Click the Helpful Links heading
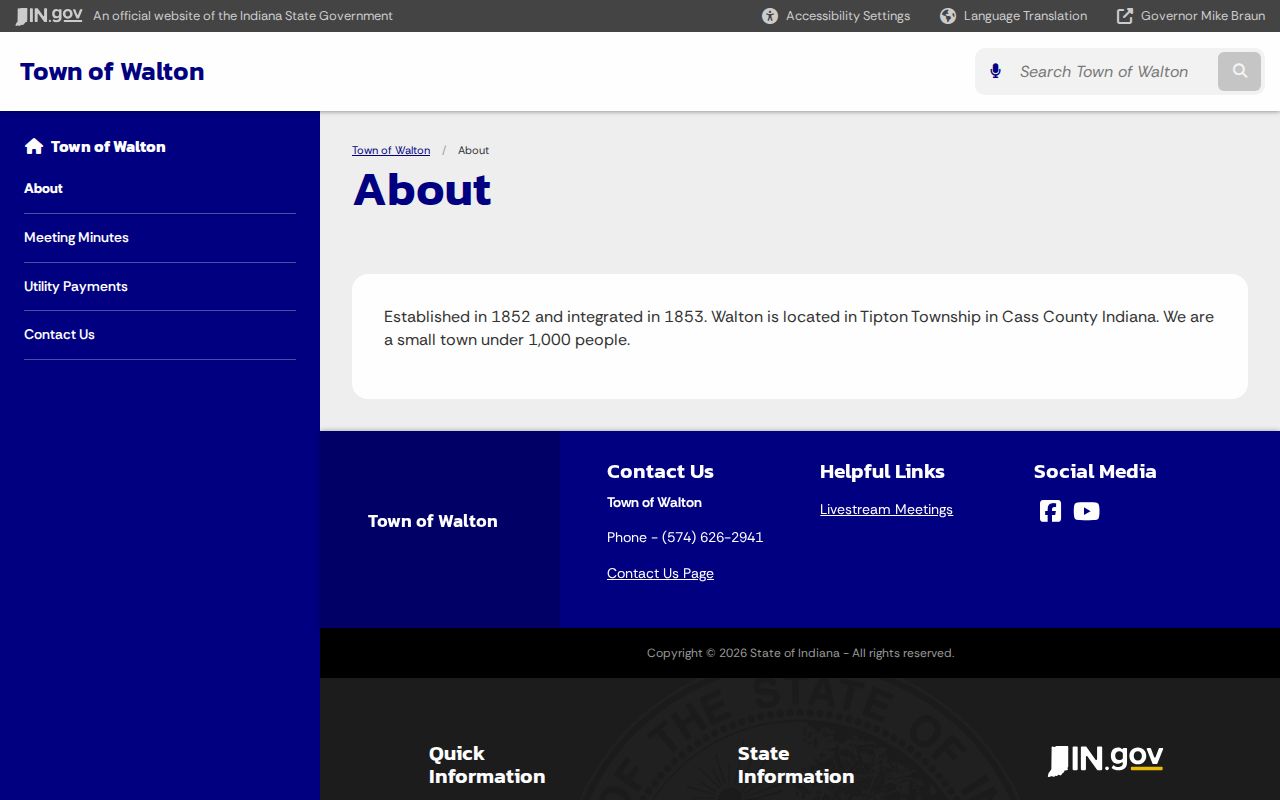Image resolution: width=1280 pixels, height=800 pixels. (882, 471)
